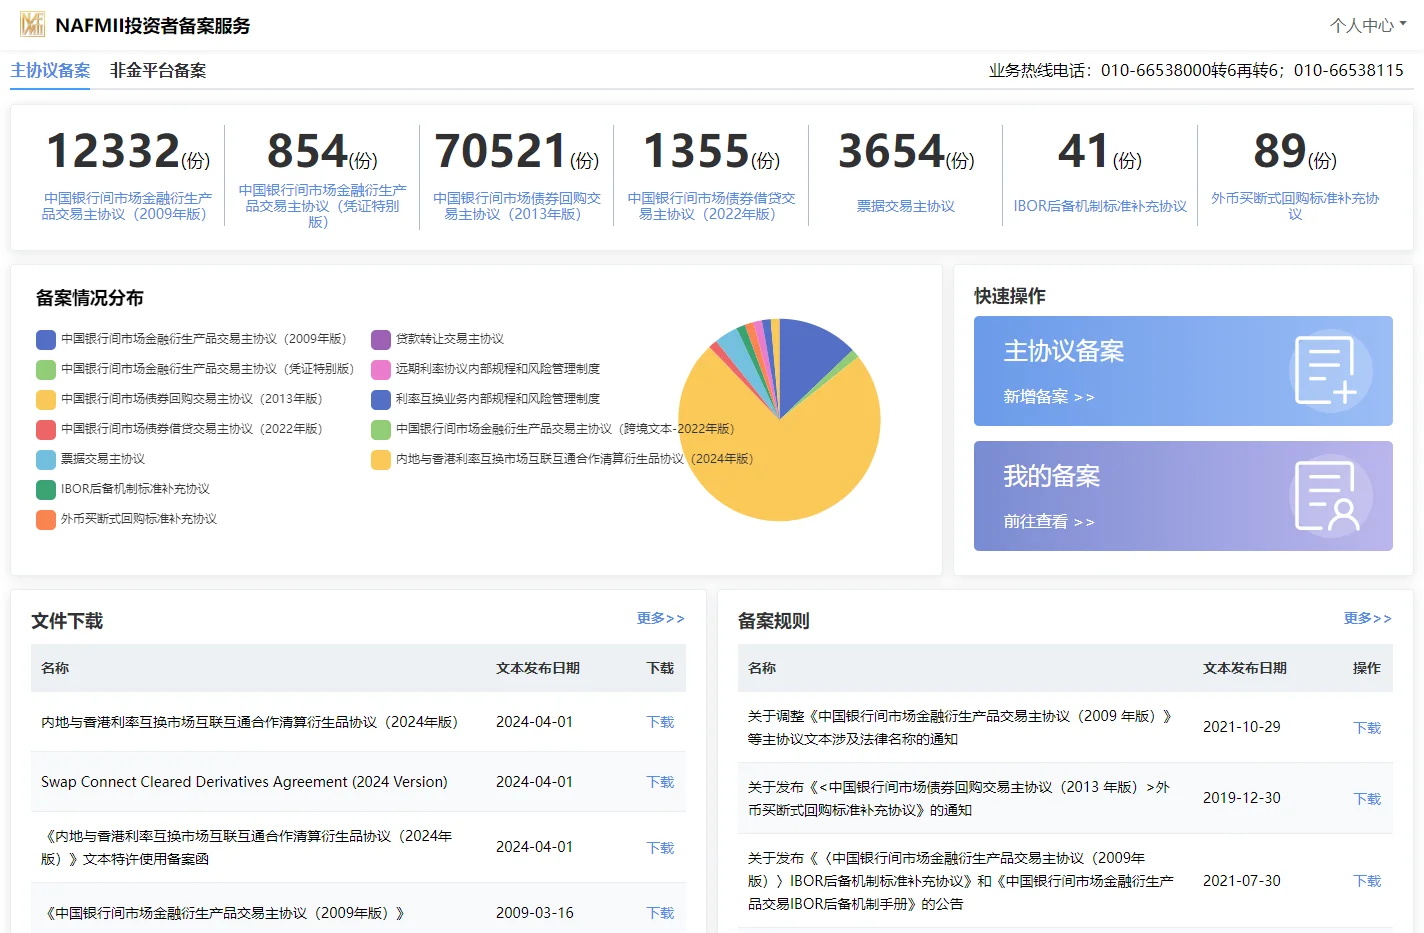
Task: Download 《中国银行间市场金融衍生产品交易主协议（2009年版）》 file
Action: coord(660,913)
